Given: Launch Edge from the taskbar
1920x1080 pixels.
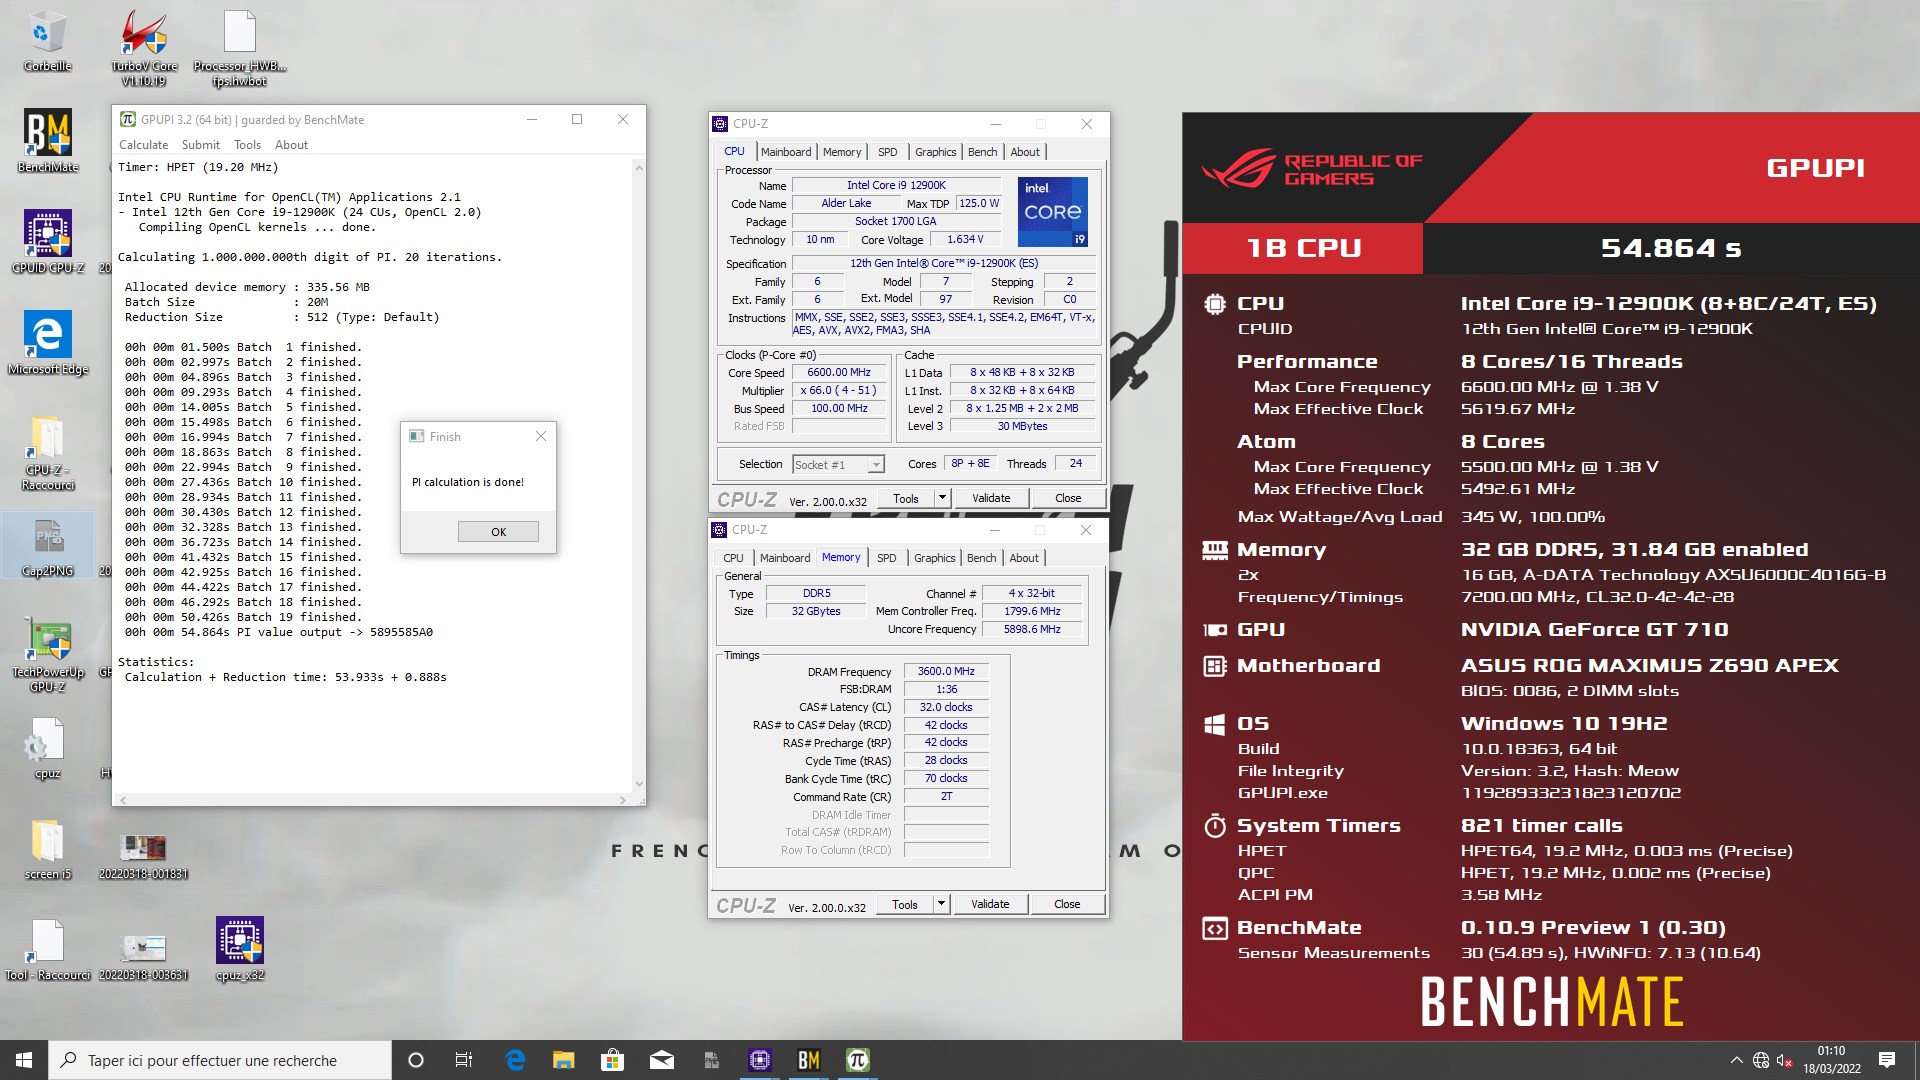Looking at the screenshot, I should tap(515, 1060).
